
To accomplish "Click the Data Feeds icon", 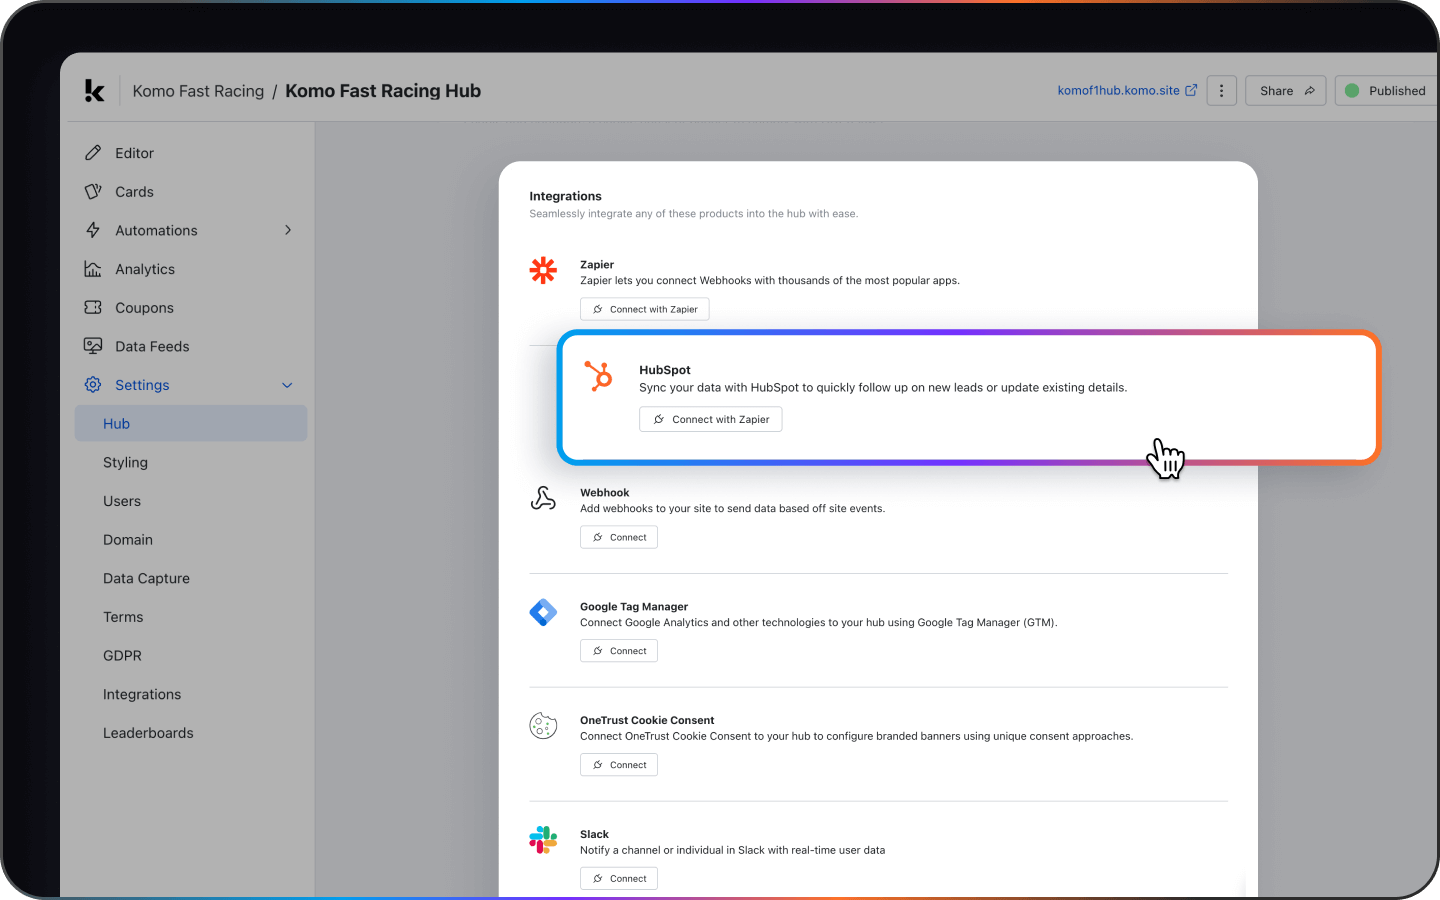I will click(x=93, y=346).
